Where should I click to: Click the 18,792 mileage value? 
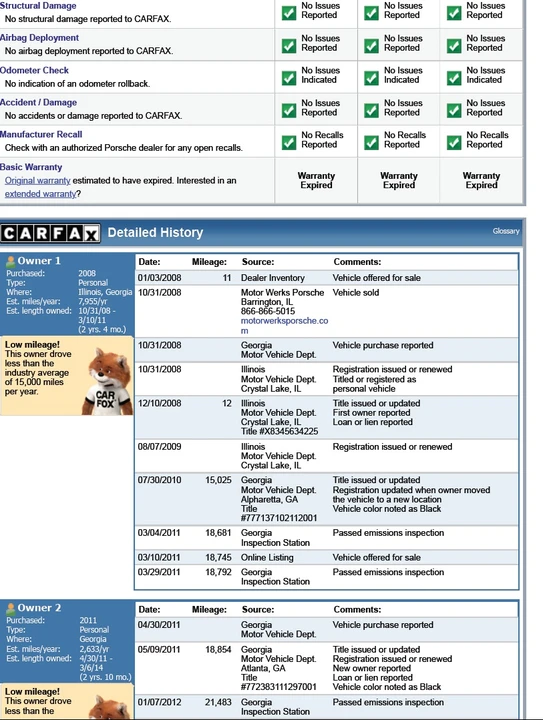(x=218, y=572)
